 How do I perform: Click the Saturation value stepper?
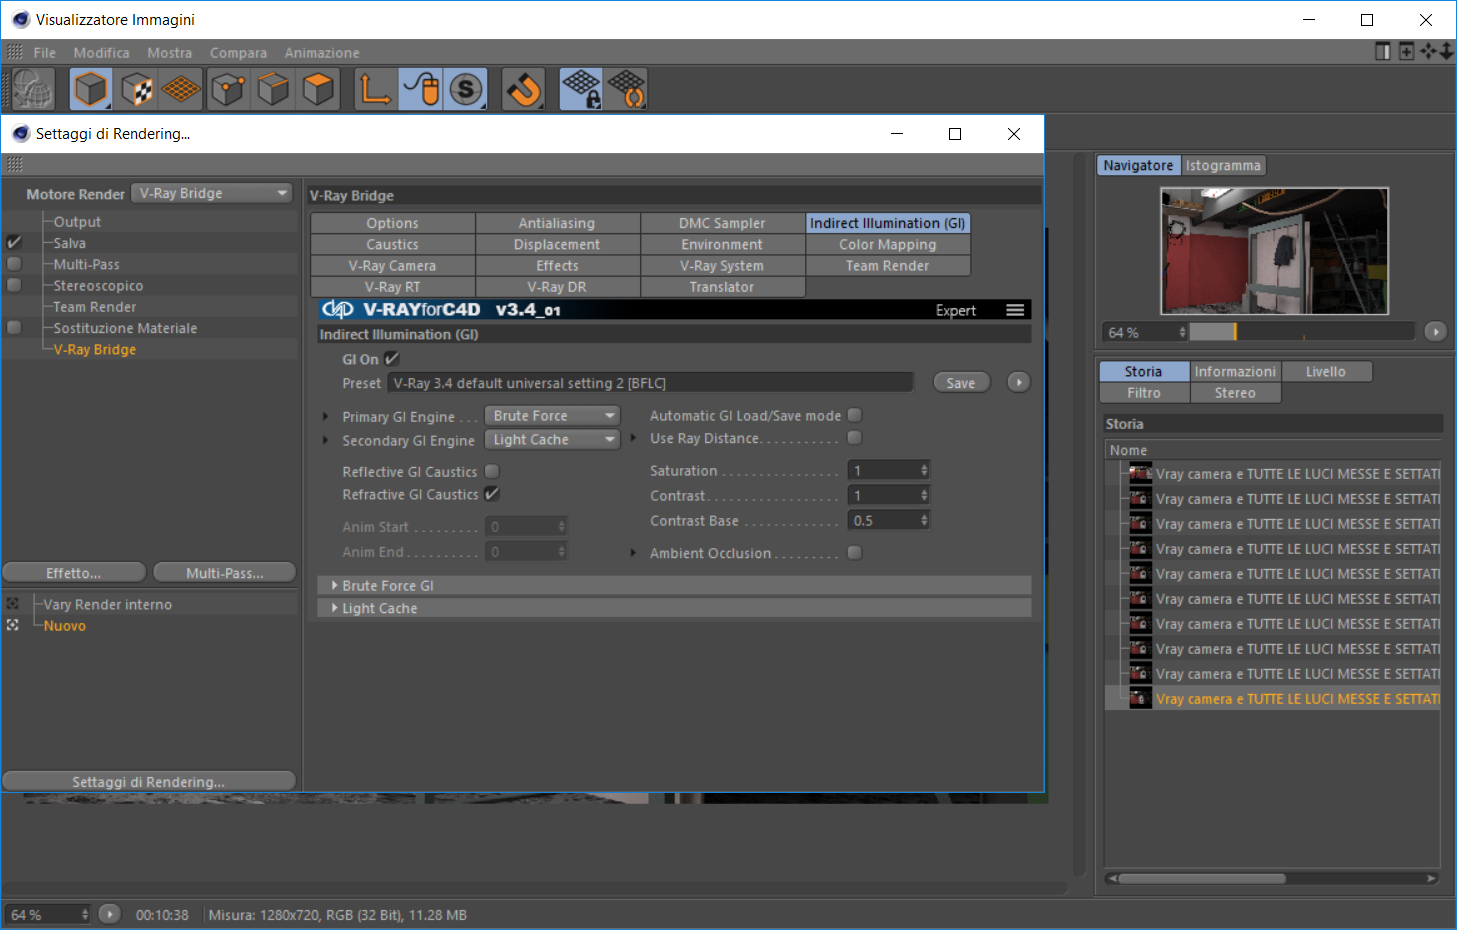(x=924, y=470)
